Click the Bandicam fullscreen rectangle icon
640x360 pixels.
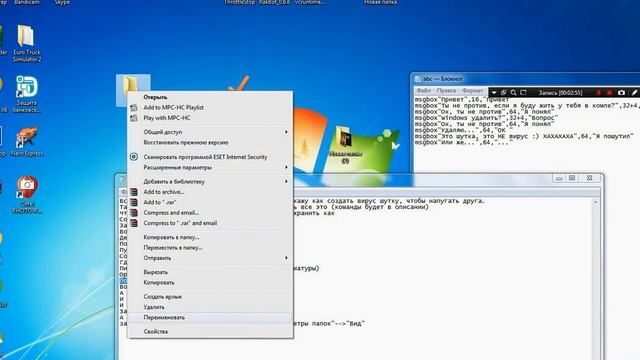pos(523,93)
